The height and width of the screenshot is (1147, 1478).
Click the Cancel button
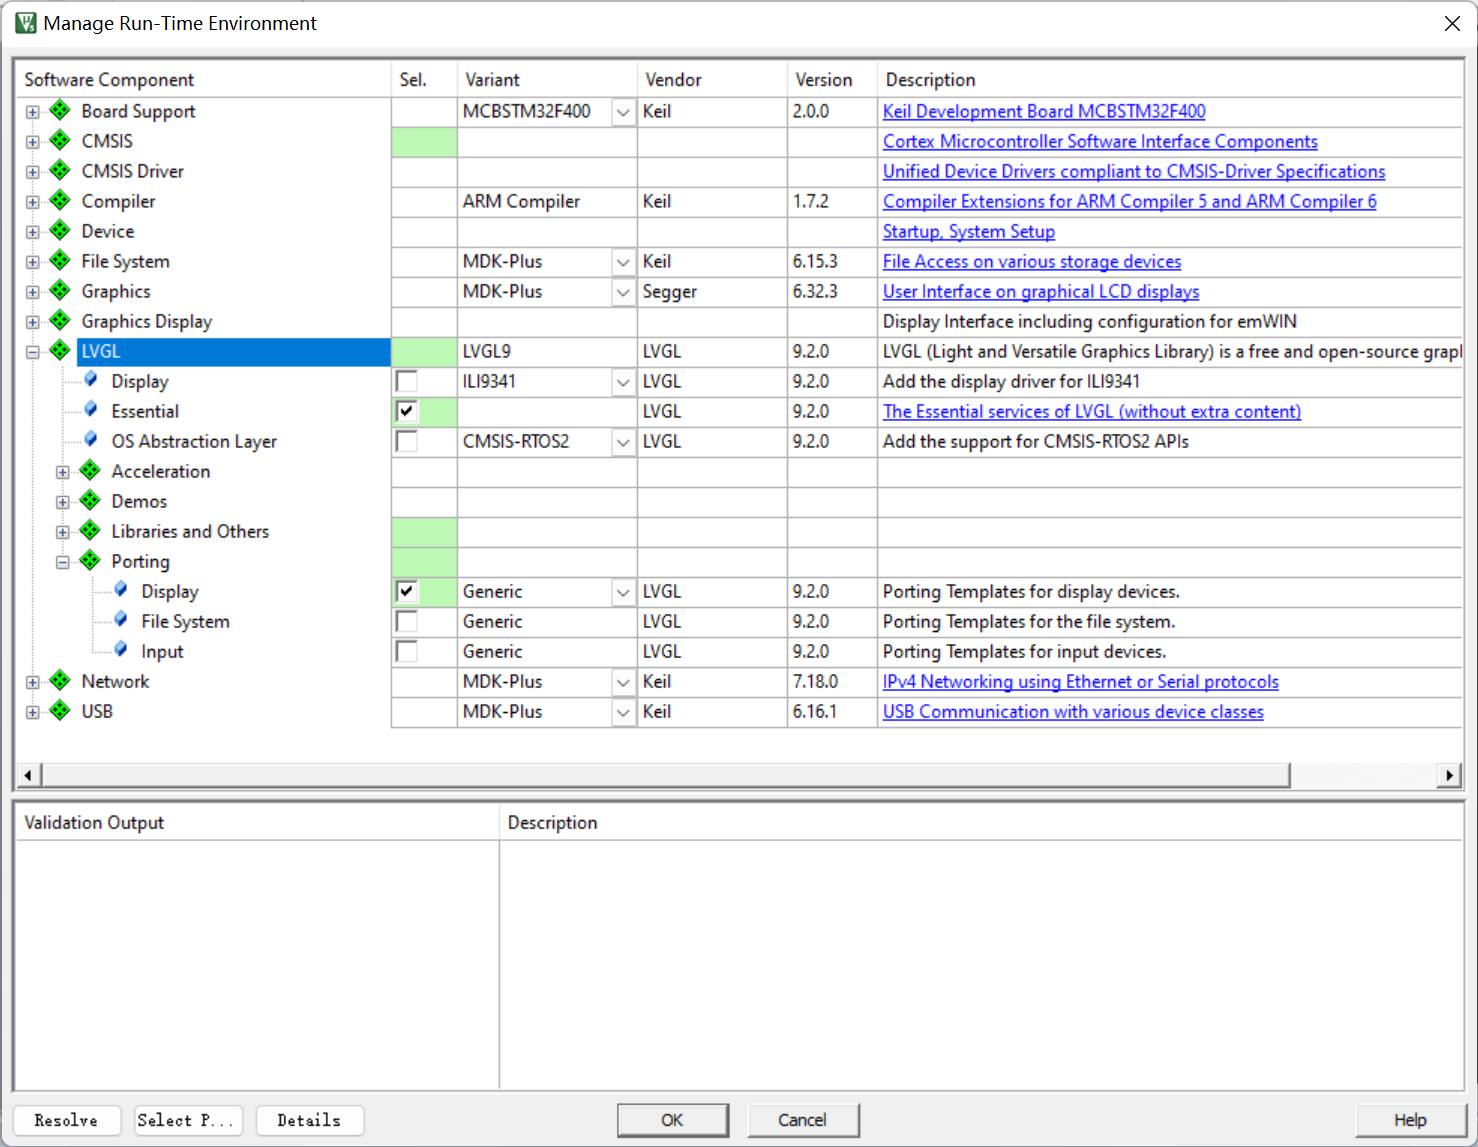(x=803, y=1120)
